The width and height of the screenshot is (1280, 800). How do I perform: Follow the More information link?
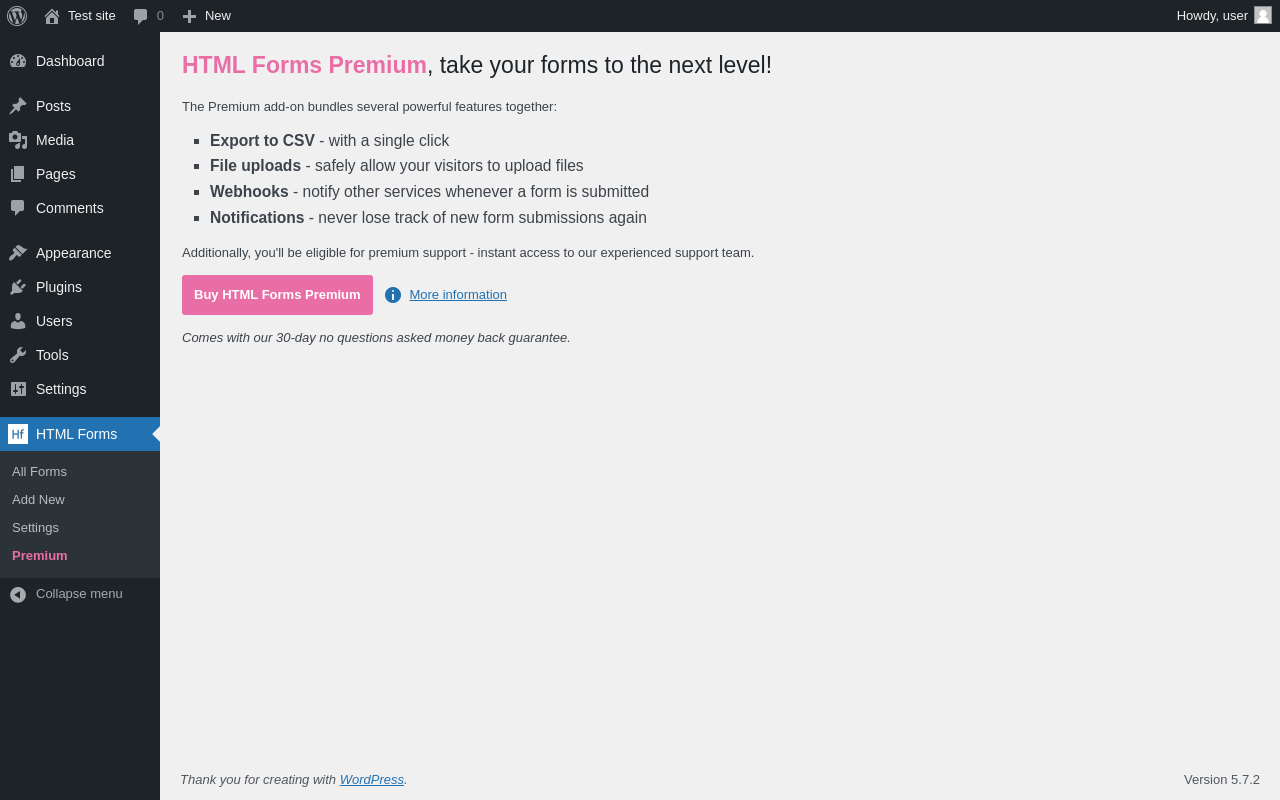pos(458,295)
